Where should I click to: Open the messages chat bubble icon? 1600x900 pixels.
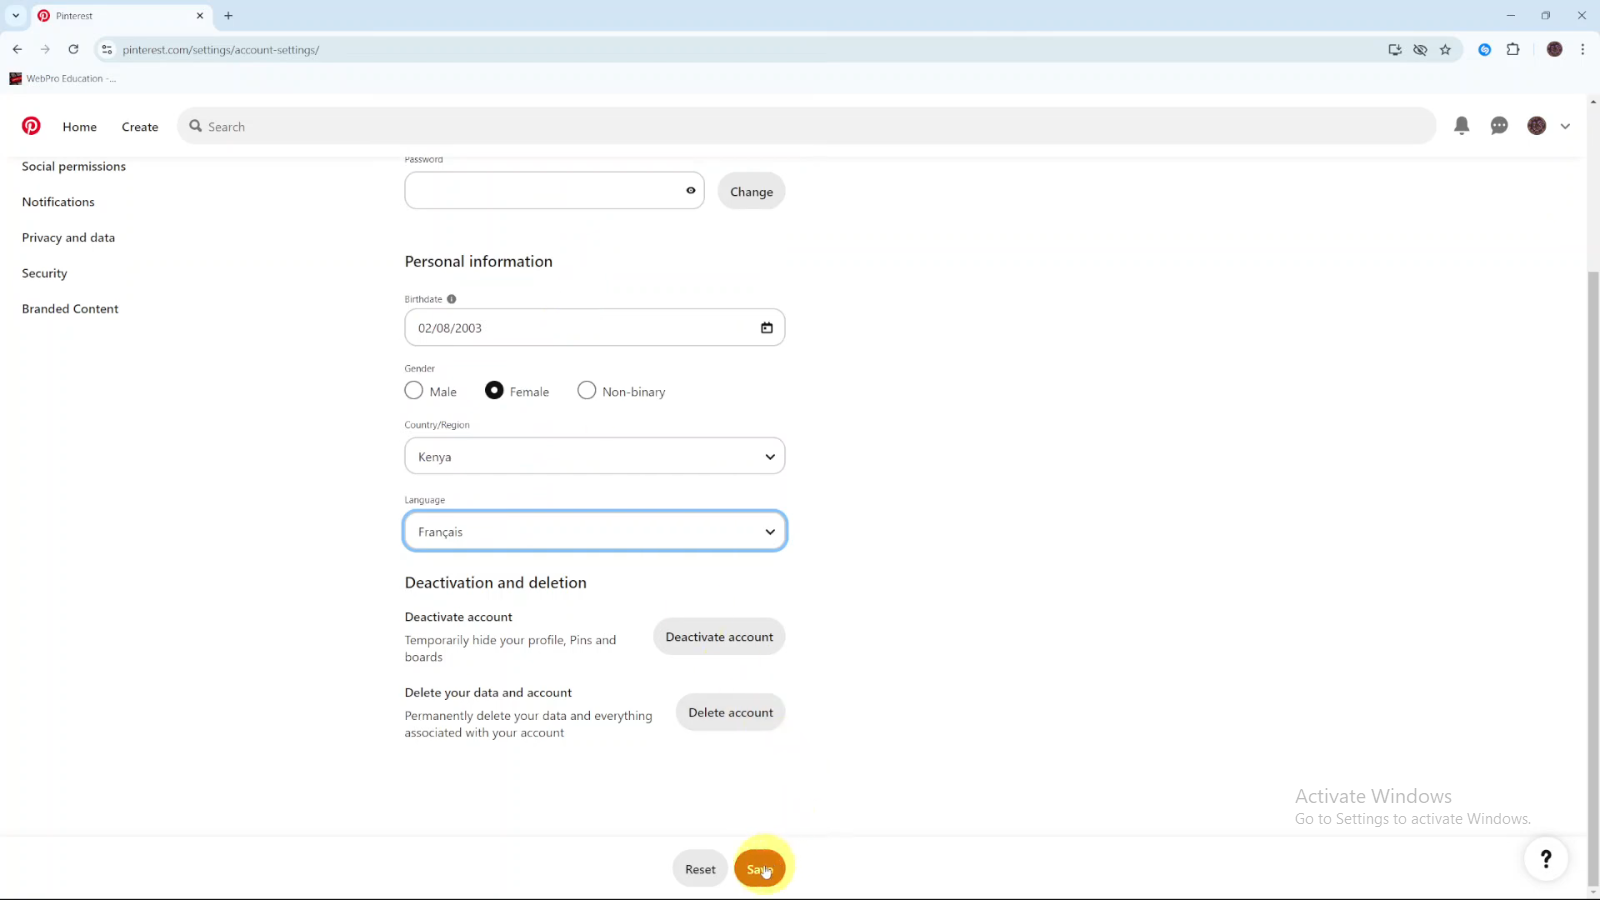(x=1499, y=126)
